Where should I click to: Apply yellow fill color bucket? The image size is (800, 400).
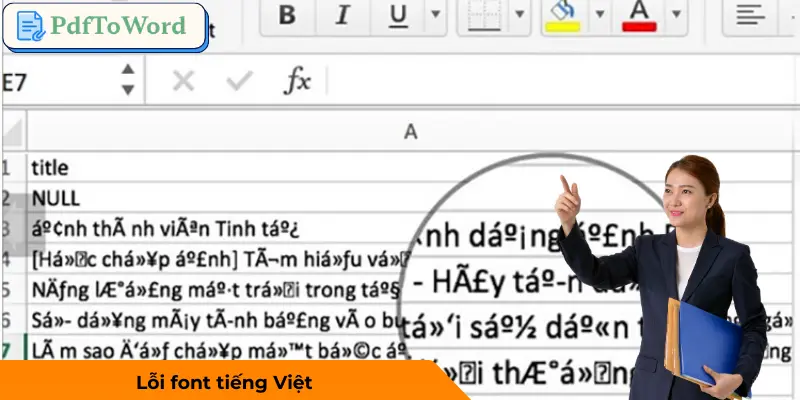[562, 15]
